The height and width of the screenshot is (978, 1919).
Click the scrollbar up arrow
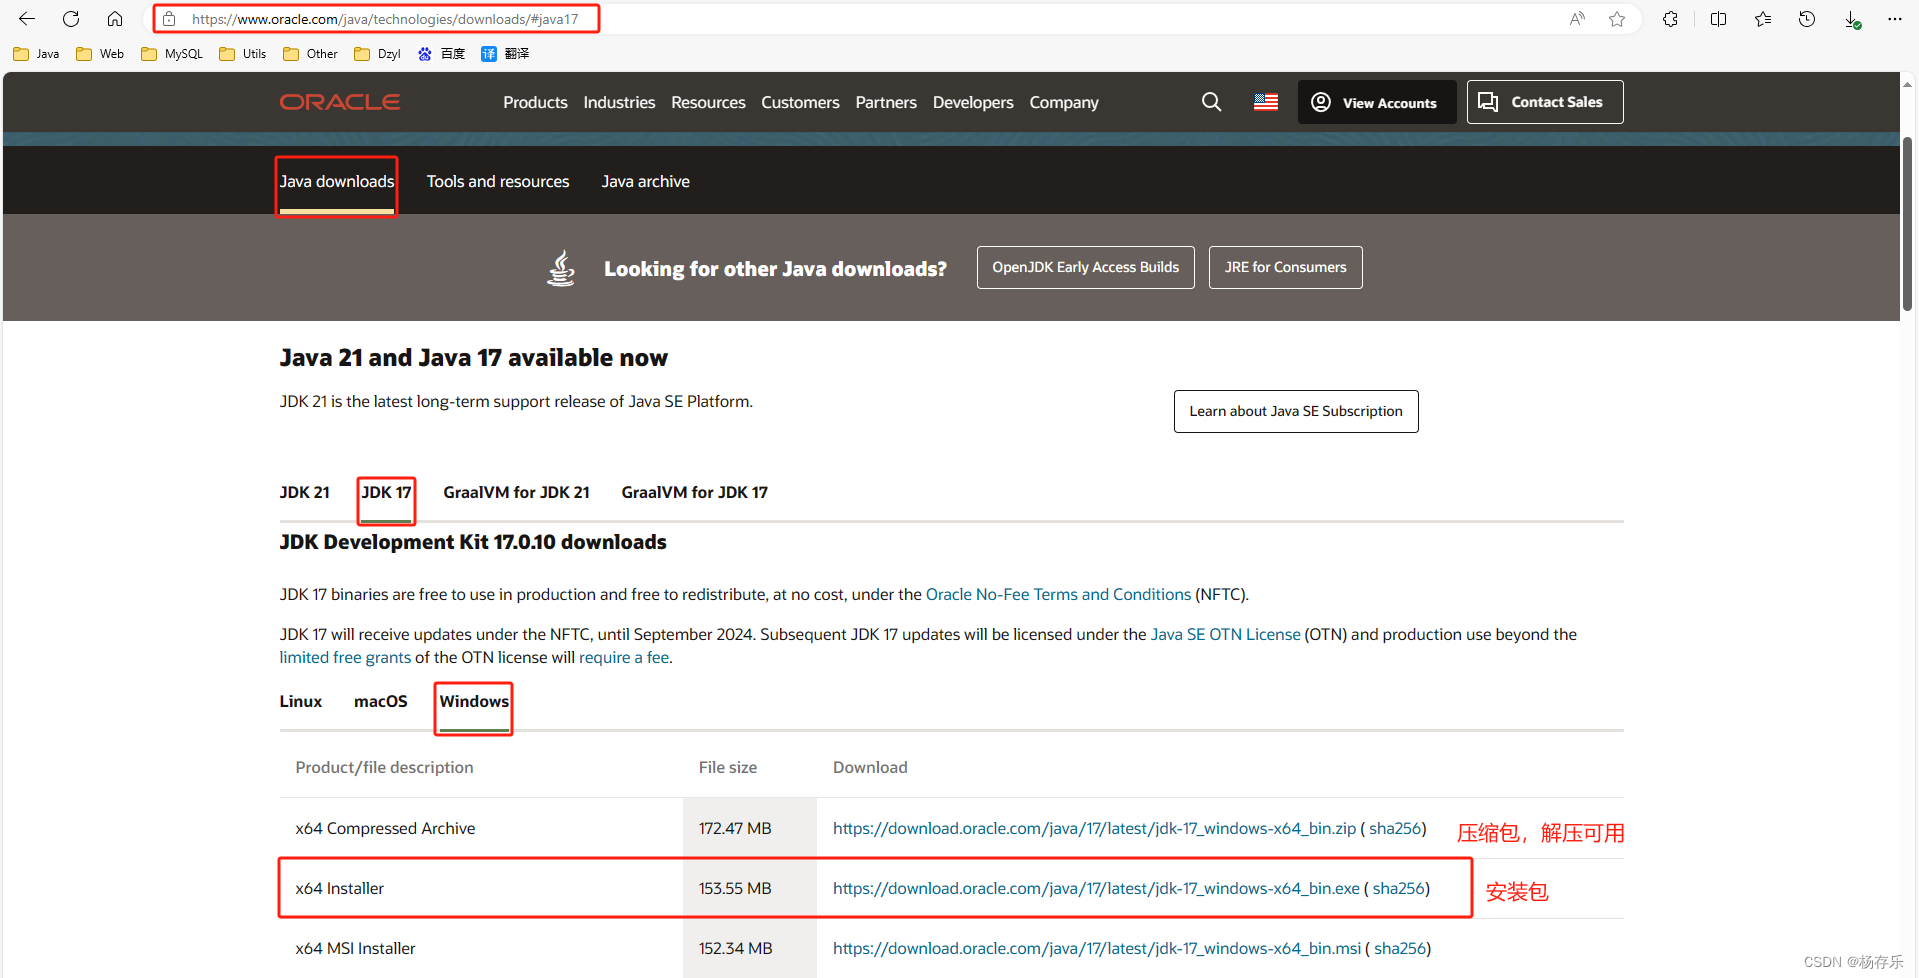(1908, 85)
